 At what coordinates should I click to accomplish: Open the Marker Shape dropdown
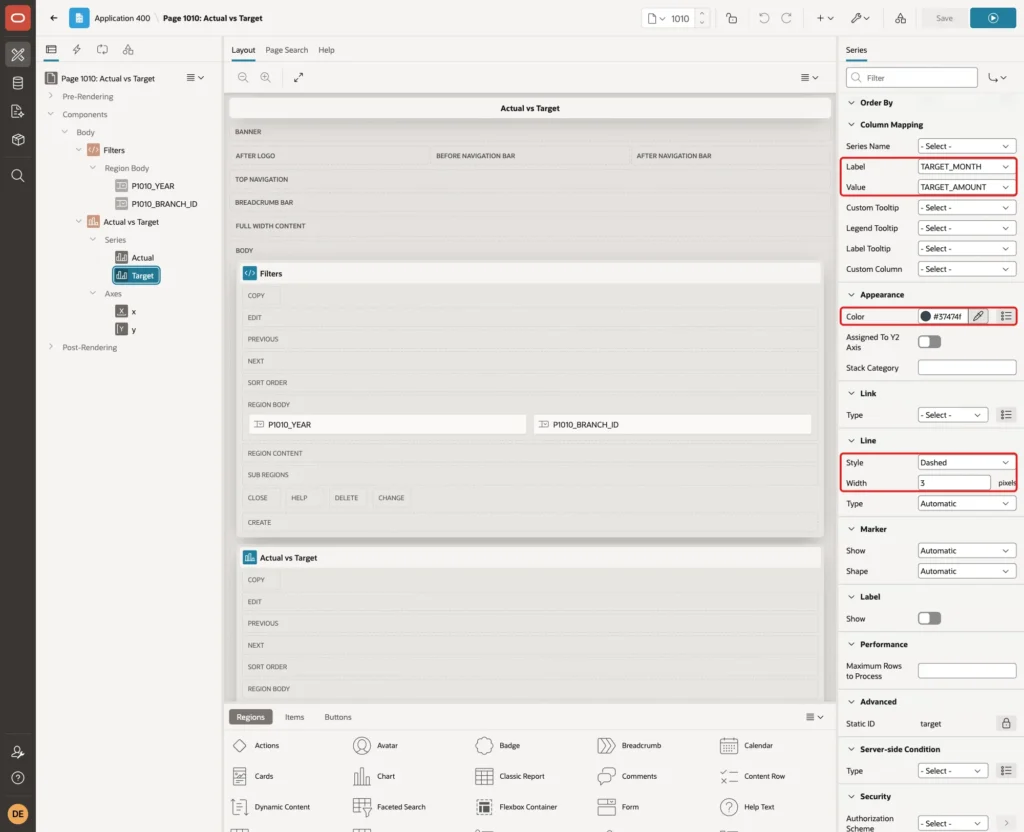click(x=966, y=571)
